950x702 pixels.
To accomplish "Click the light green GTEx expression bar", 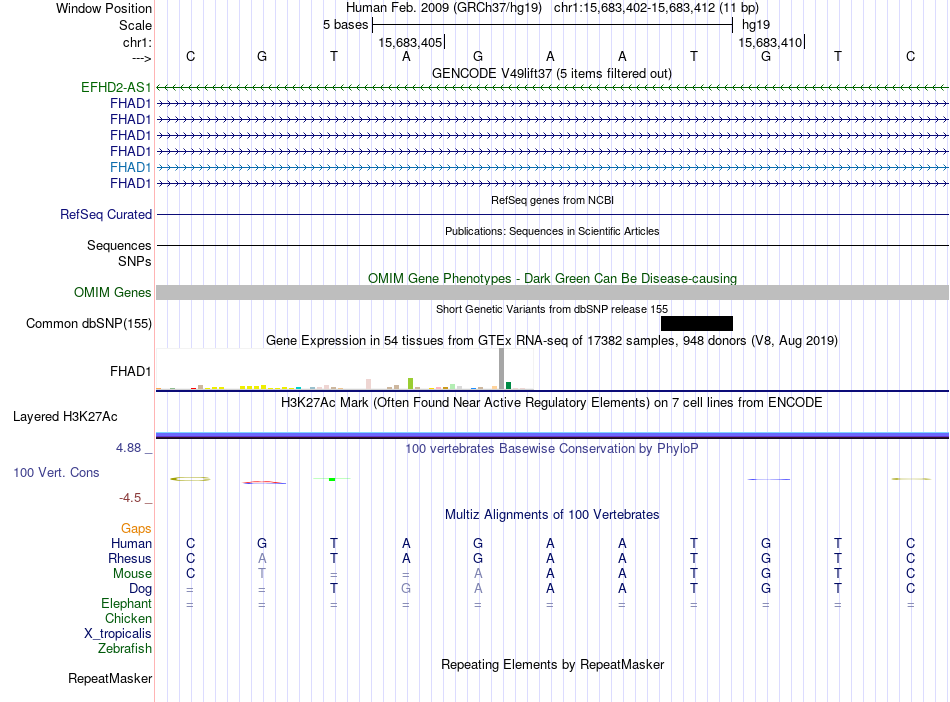I will 410,383.
